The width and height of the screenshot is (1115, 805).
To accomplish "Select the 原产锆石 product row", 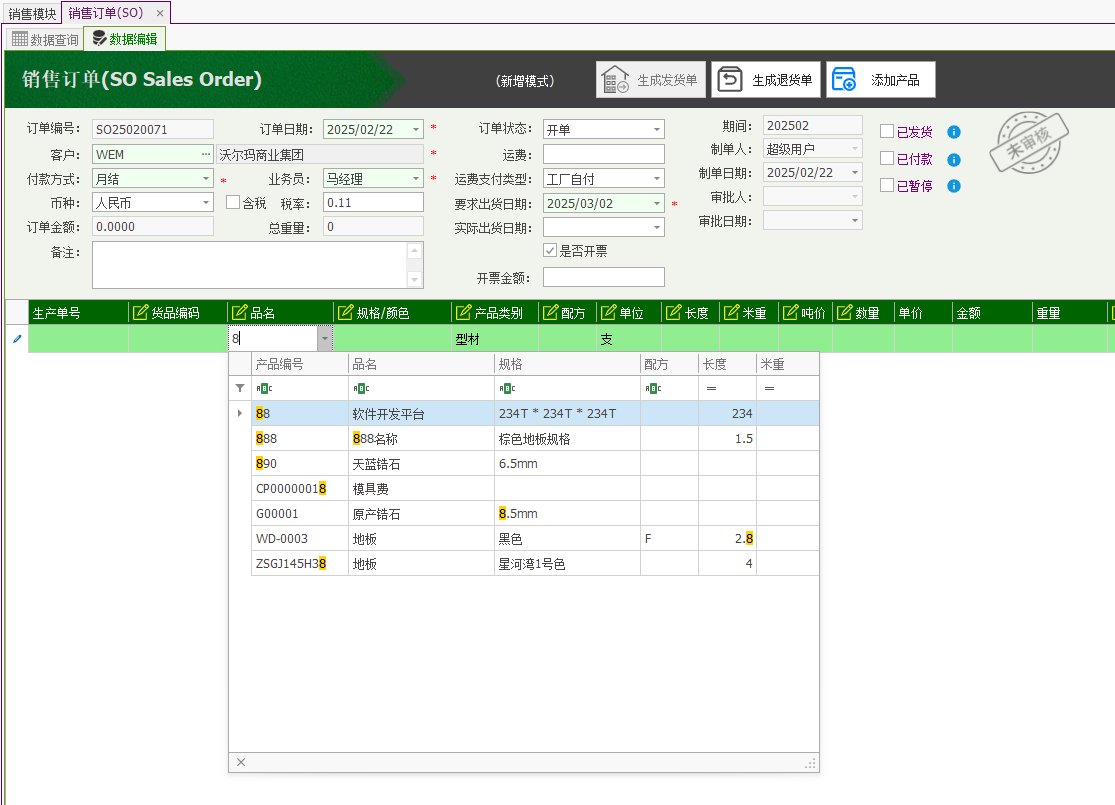I will 535,513.
